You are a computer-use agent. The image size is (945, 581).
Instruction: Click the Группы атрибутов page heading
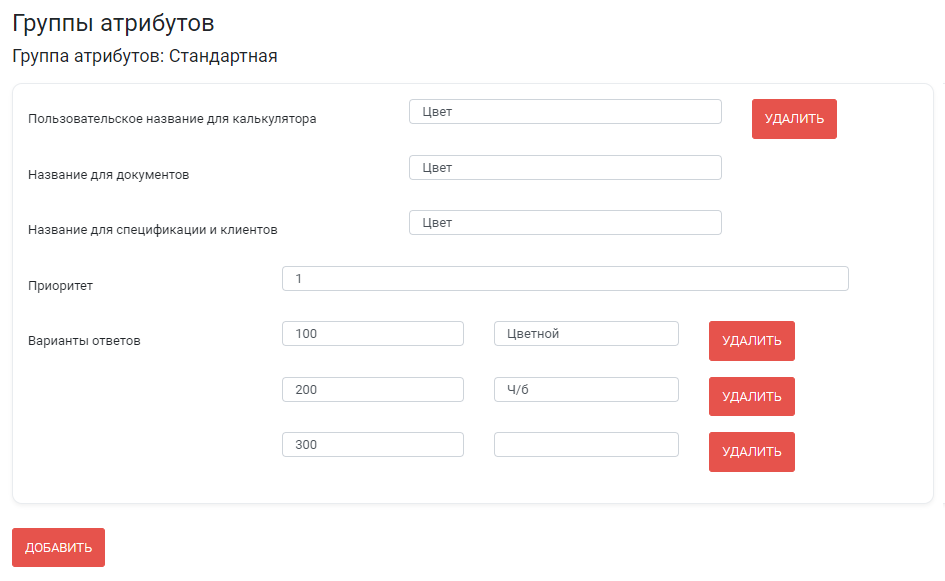113,24
